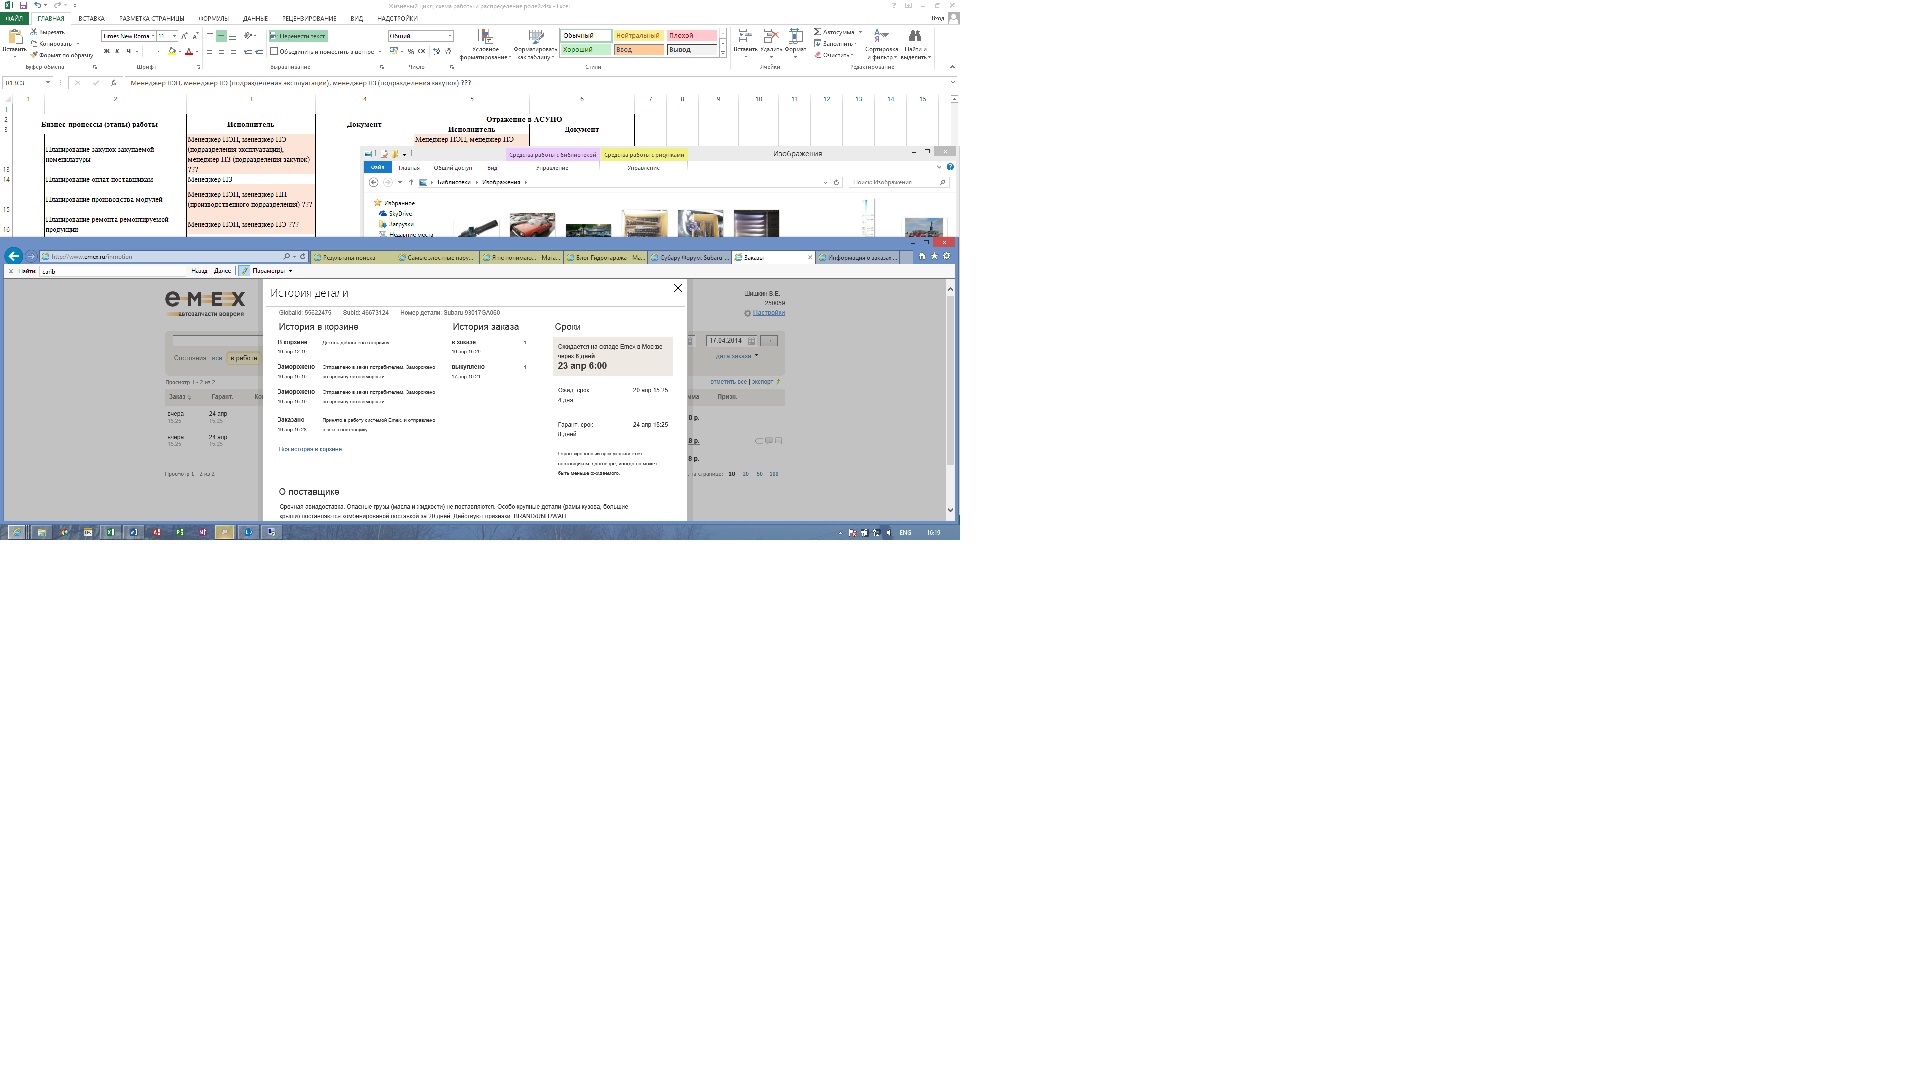Click the Paste clipboard icon in Excel
Viewport: 1920px width, 1080px height.
[x=15, y=38]
